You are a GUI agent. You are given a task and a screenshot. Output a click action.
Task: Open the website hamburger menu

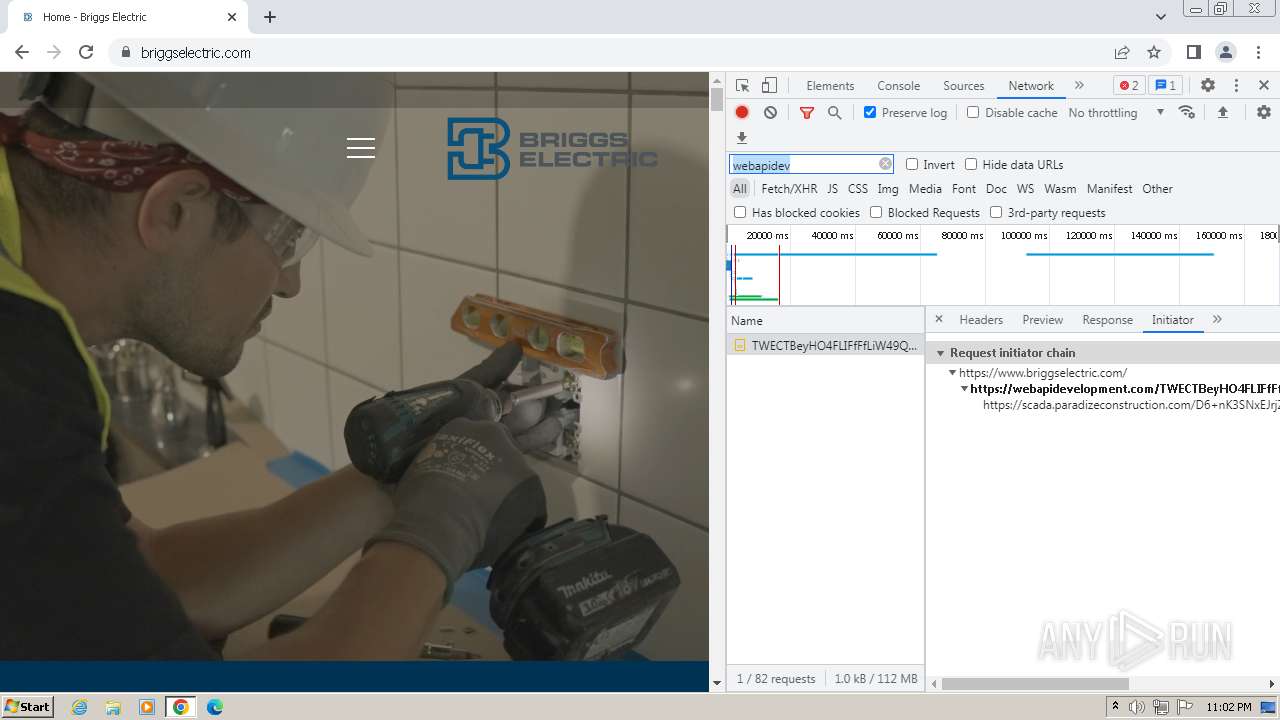click(361, 148)
